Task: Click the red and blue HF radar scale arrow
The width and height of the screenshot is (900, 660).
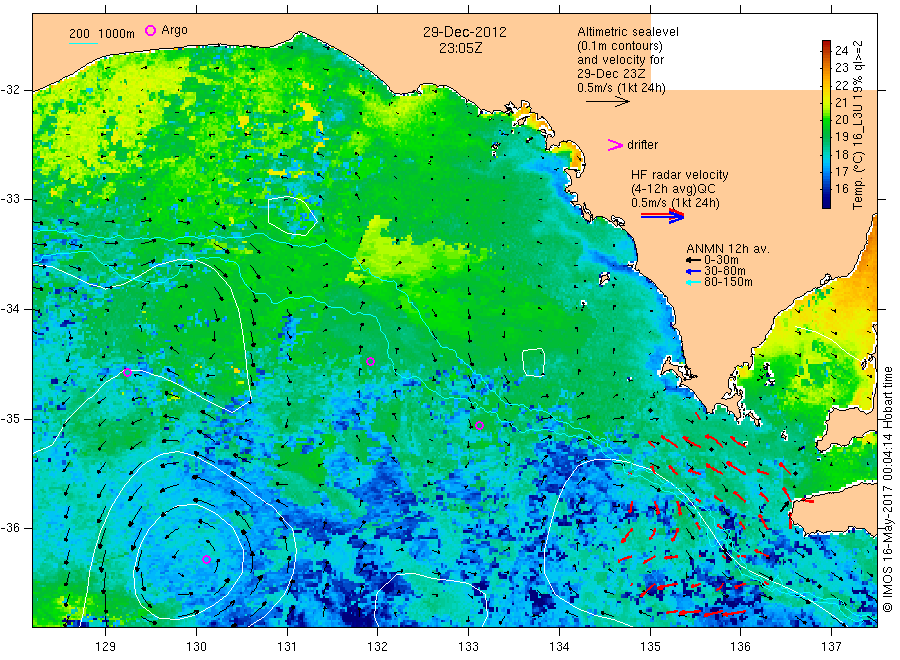Action: [662, 216]
